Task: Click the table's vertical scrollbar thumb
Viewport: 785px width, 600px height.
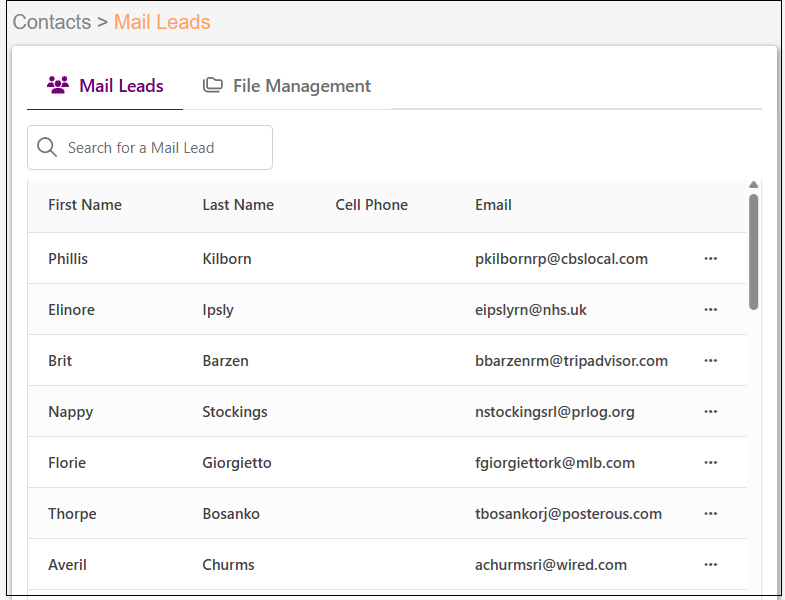Action: [753, 252]
